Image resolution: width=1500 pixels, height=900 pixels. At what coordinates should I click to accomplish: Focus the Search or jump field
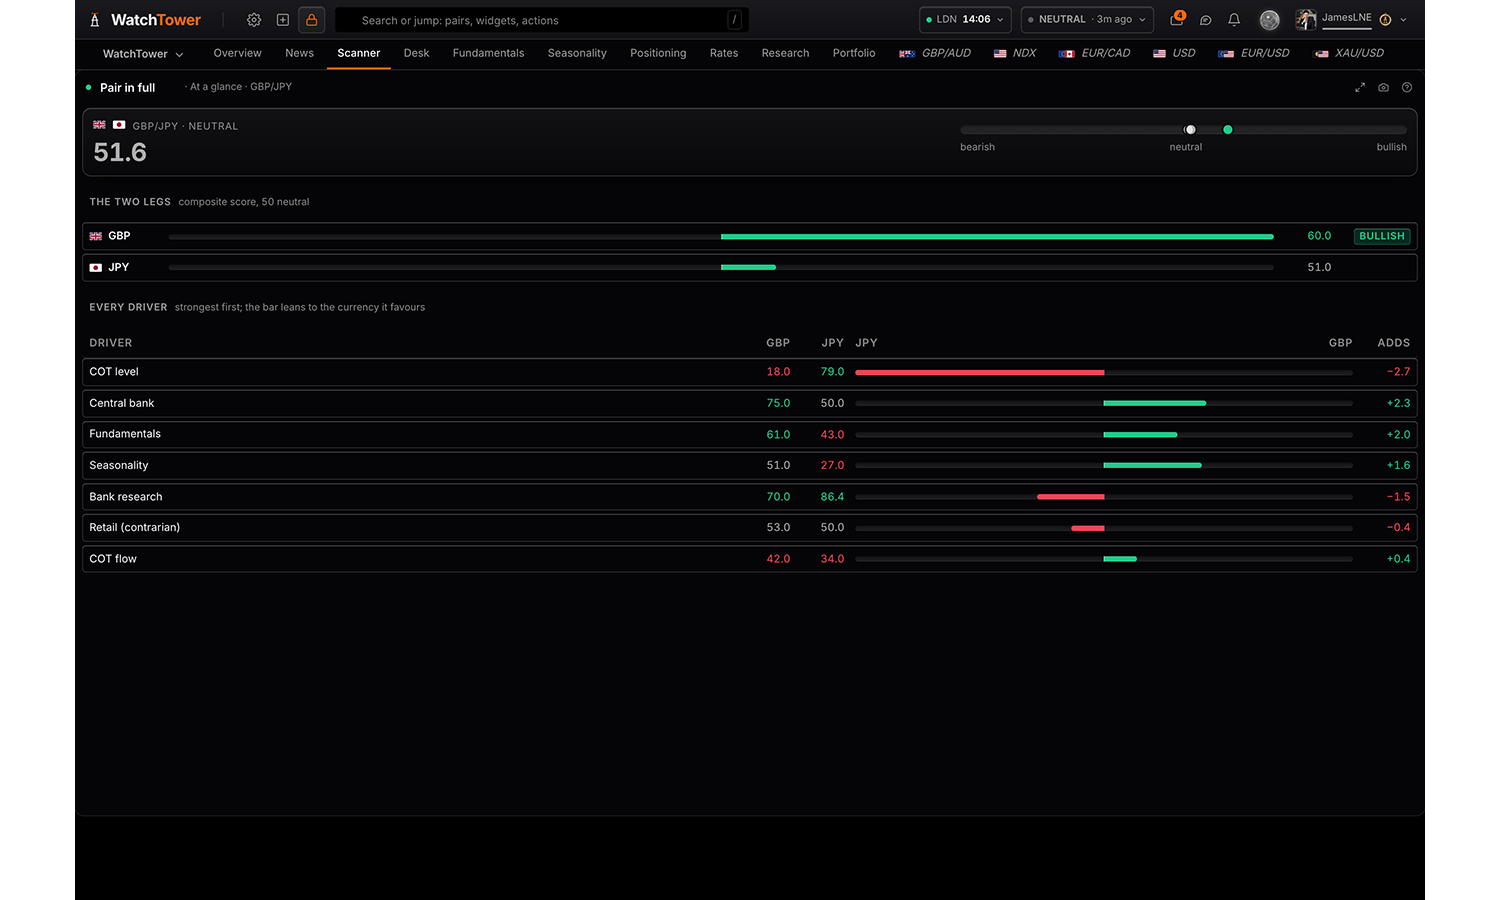click(x=541, y=20)
